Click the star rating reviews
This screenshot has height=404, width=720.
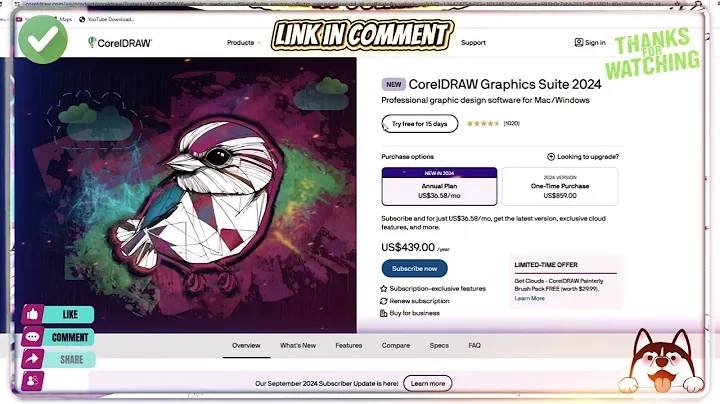click(493, 123)
